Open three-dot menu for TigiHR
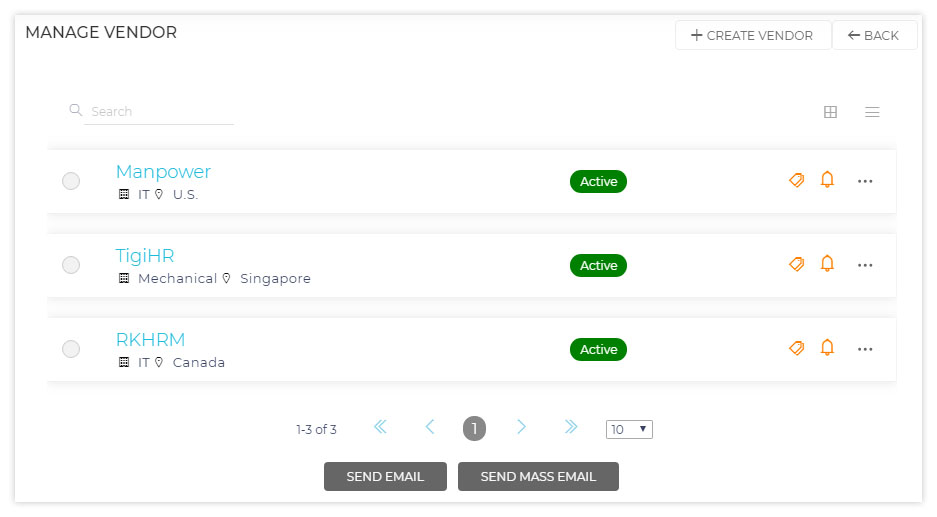 click(865, 265)
